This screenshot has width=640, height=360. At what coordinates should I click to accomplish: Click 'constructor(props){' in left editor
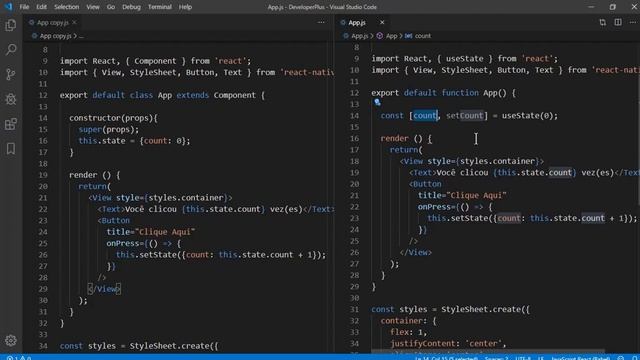tap(113, 118)
